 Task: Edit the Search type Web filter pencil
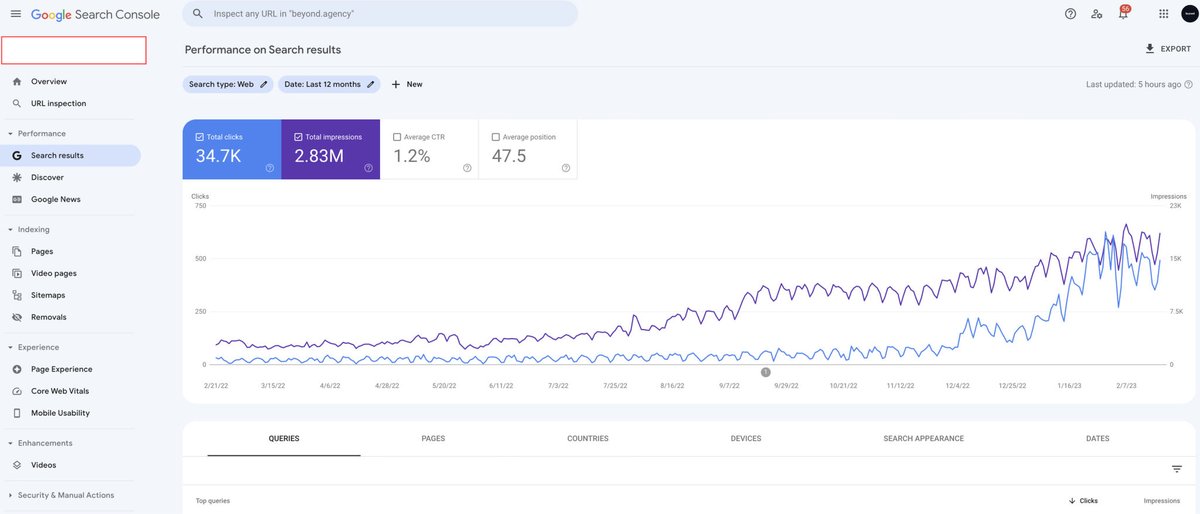coord(264,84)
